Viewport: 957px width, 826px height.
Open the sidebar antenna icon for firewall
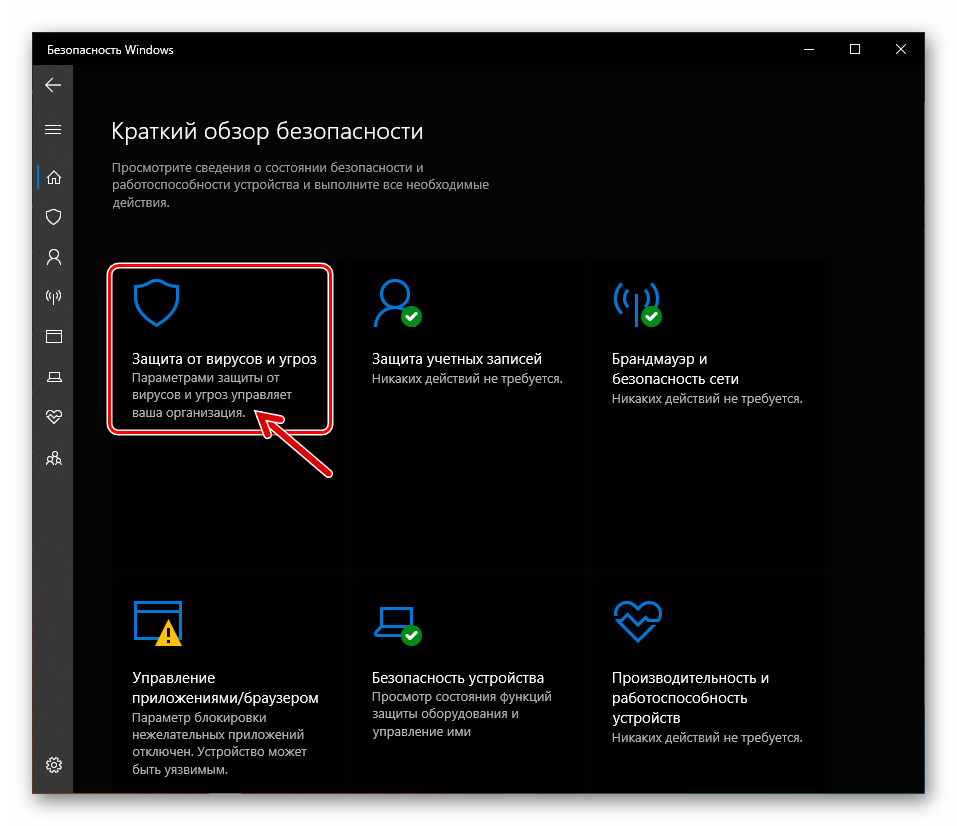click(54, 297)
